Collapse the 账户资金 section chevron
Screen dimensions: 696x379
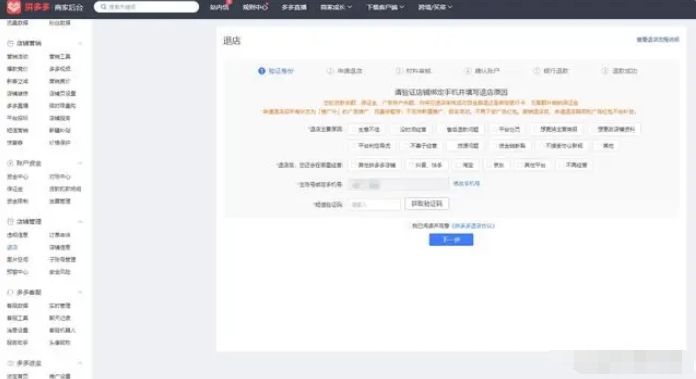[80, 163]
